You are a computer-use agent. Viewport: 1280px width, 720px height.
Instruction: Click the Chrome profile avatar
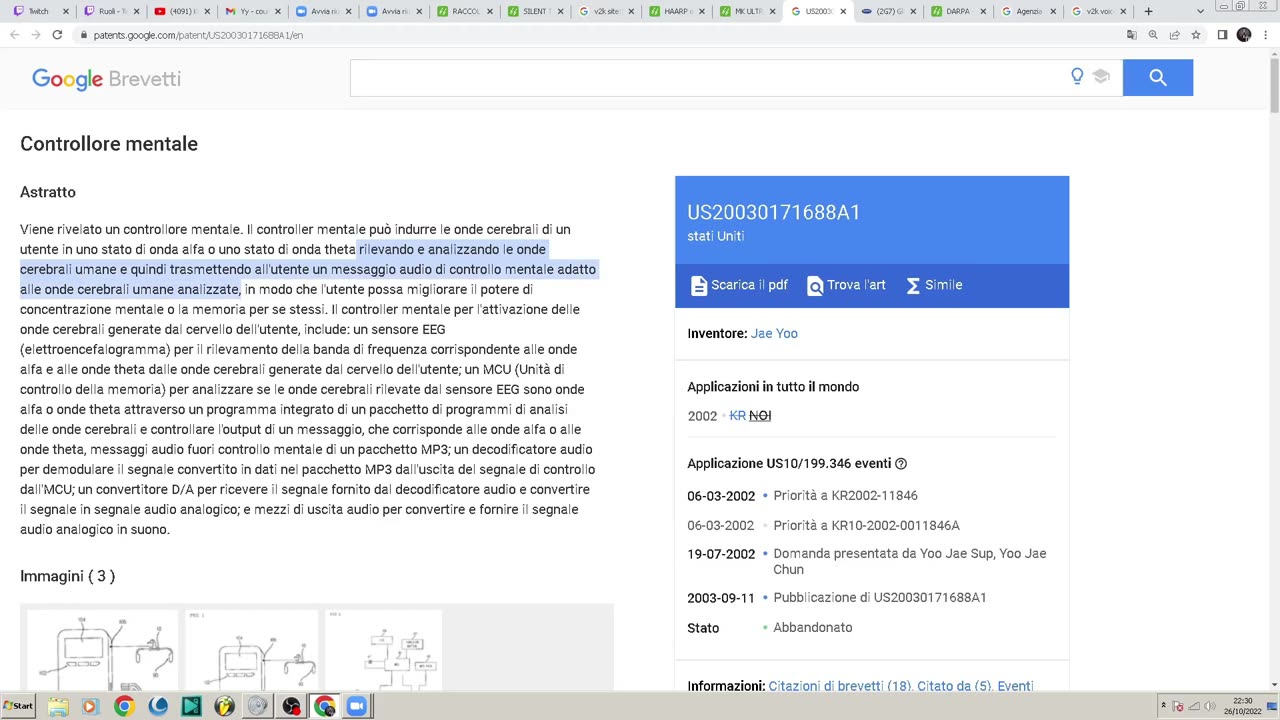click(1244, 35)
